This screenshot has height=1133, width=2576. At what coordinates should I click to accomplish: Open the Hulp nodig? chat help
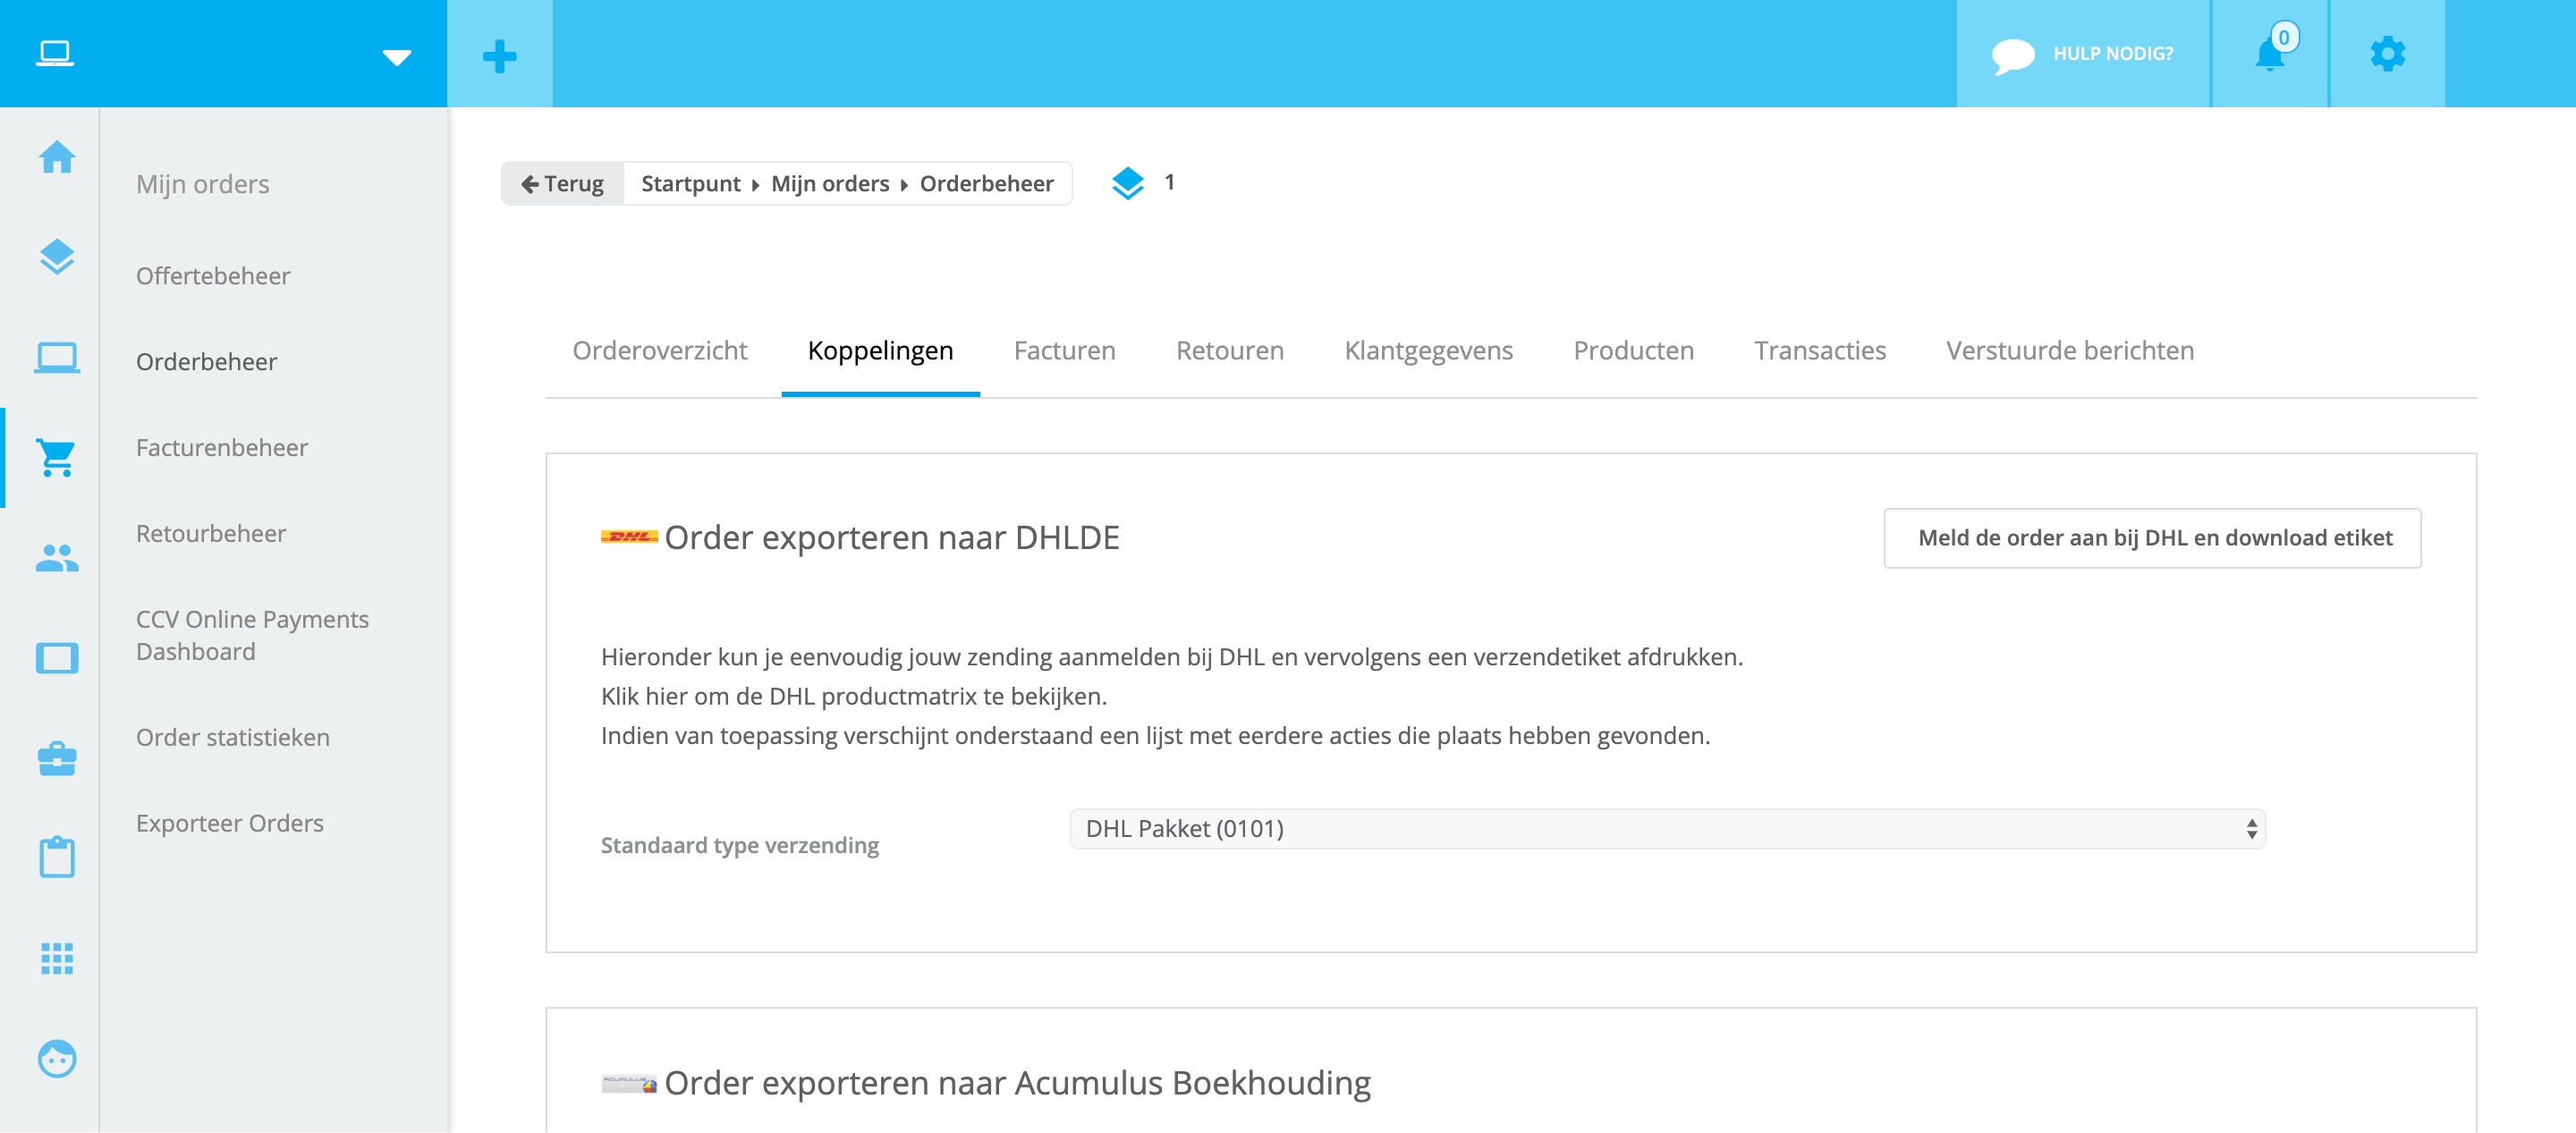2082,54
